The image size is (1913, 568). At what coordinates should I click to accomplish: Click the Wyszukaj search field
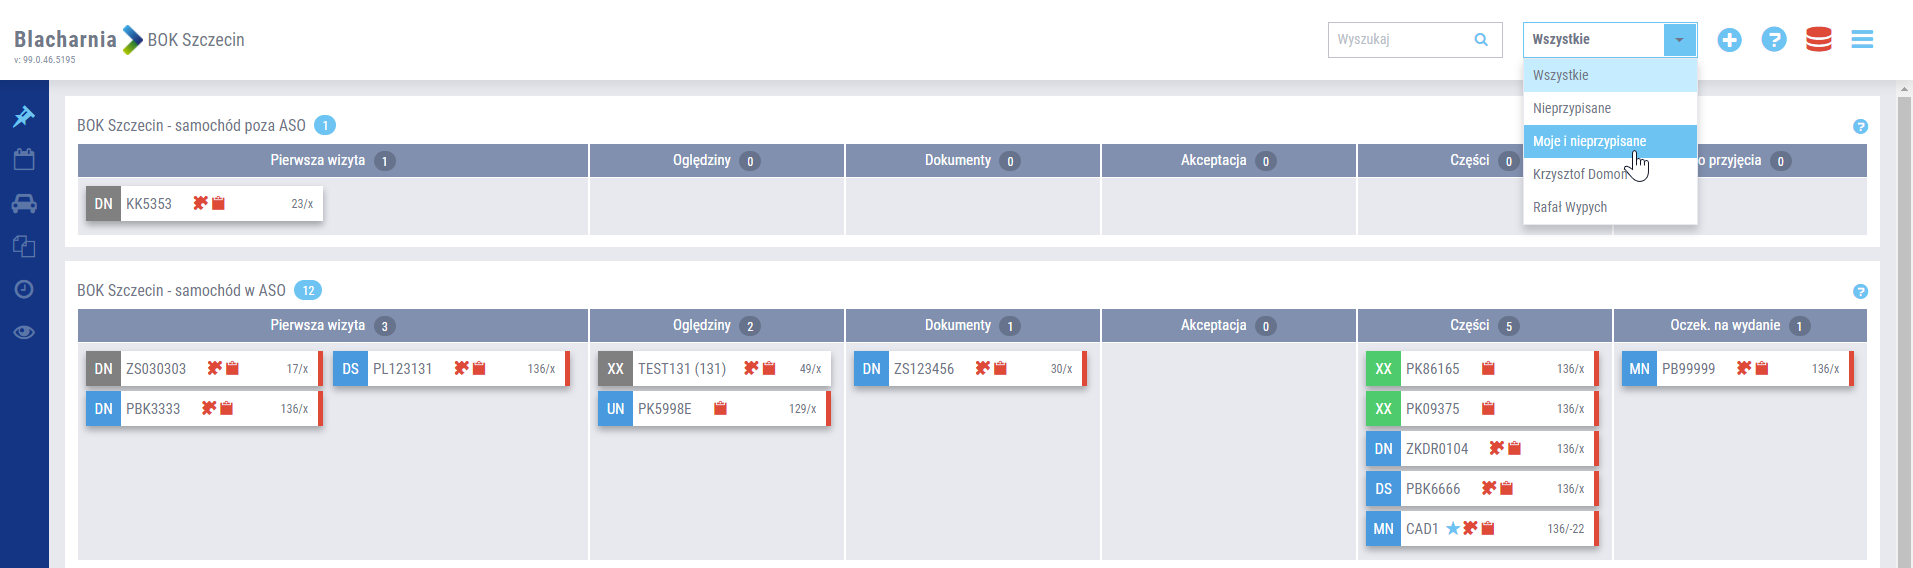pyautogui.click(x=1402, y=40)
